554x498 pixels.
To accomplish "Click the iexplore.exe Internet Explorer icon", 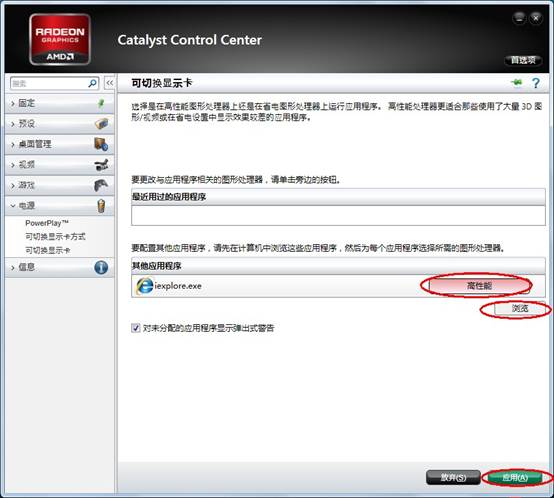I will point(145,286).
